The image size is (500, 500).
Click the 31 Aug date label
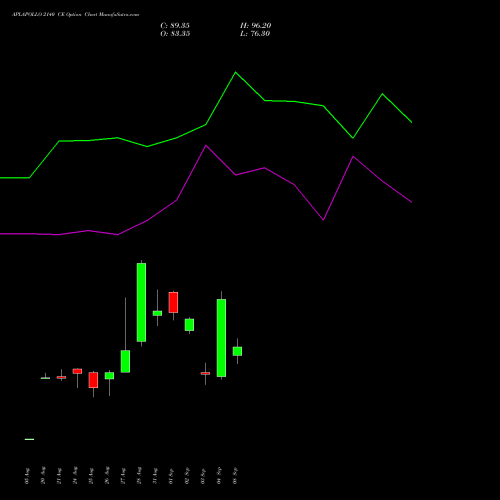tap(155, 476)
